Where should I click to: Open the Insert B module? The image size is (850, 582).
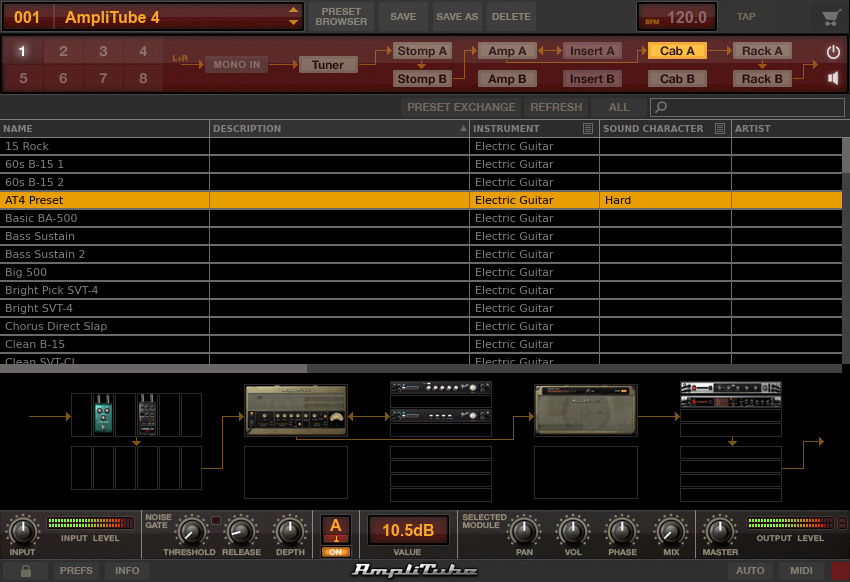point(592,79)
